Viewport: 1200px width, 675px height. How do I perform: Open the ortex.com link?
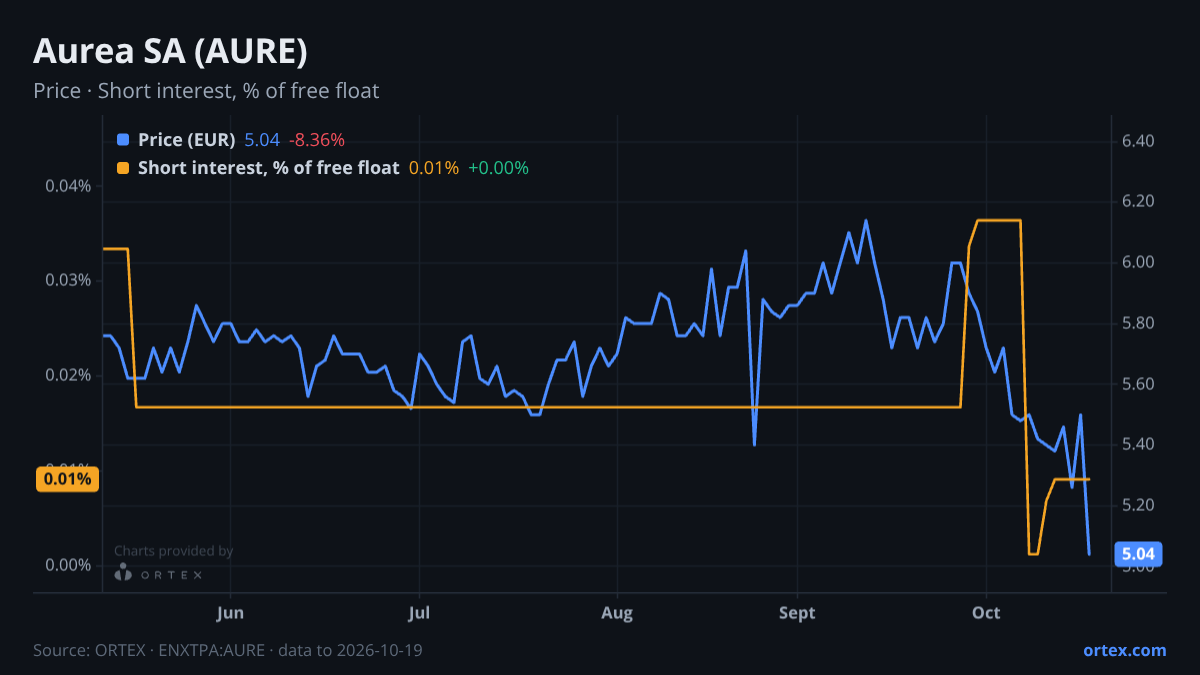[1124, 650]
